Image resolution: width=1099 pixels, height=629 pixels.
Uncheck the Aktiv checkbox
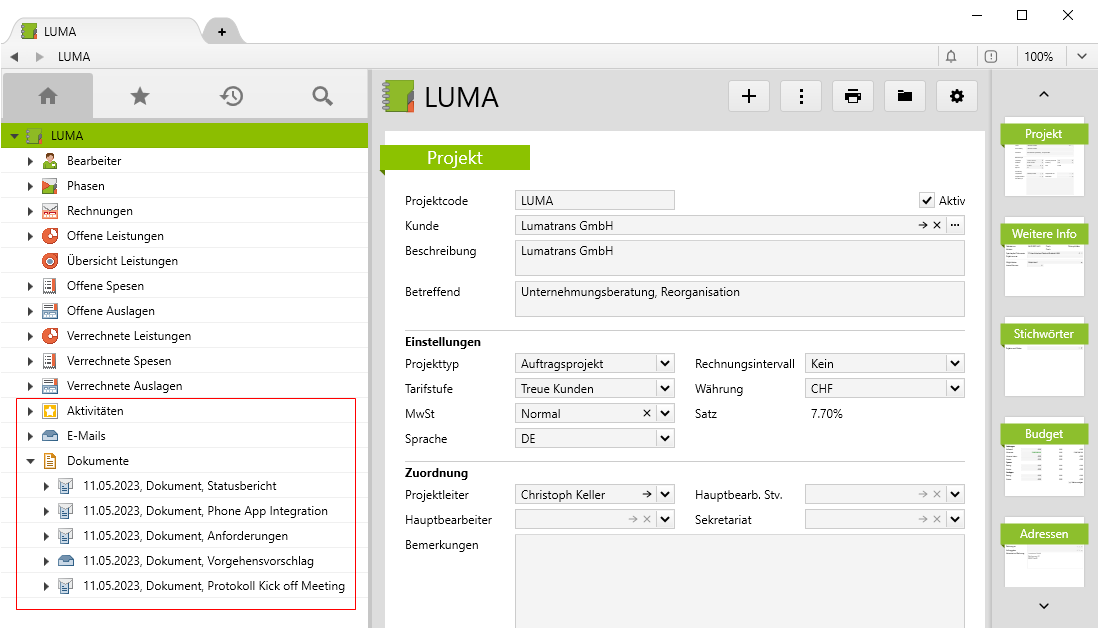pyautogui.click(x=927, y=200)
